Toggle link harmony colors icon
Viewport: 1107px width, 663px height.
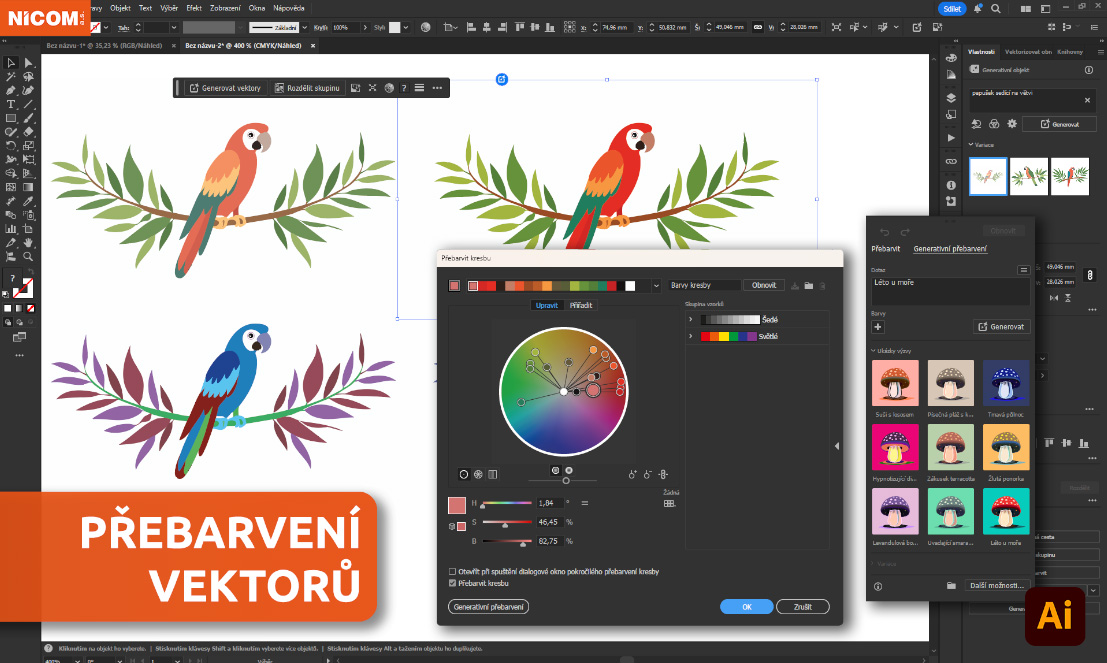point(663,474)
